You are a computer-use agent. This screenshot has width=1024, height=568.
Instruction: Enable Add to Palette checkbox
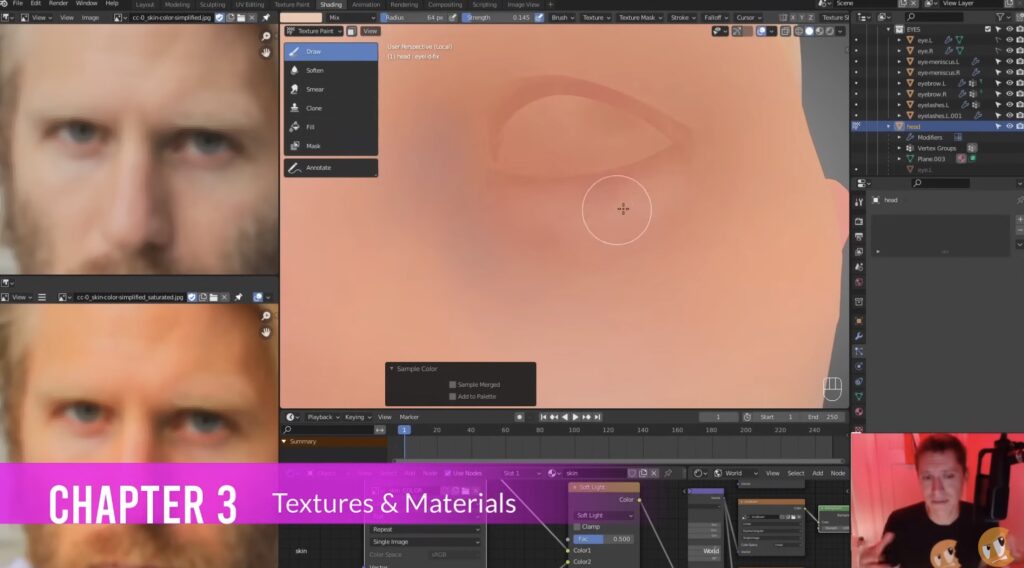[x=453, y=397]
